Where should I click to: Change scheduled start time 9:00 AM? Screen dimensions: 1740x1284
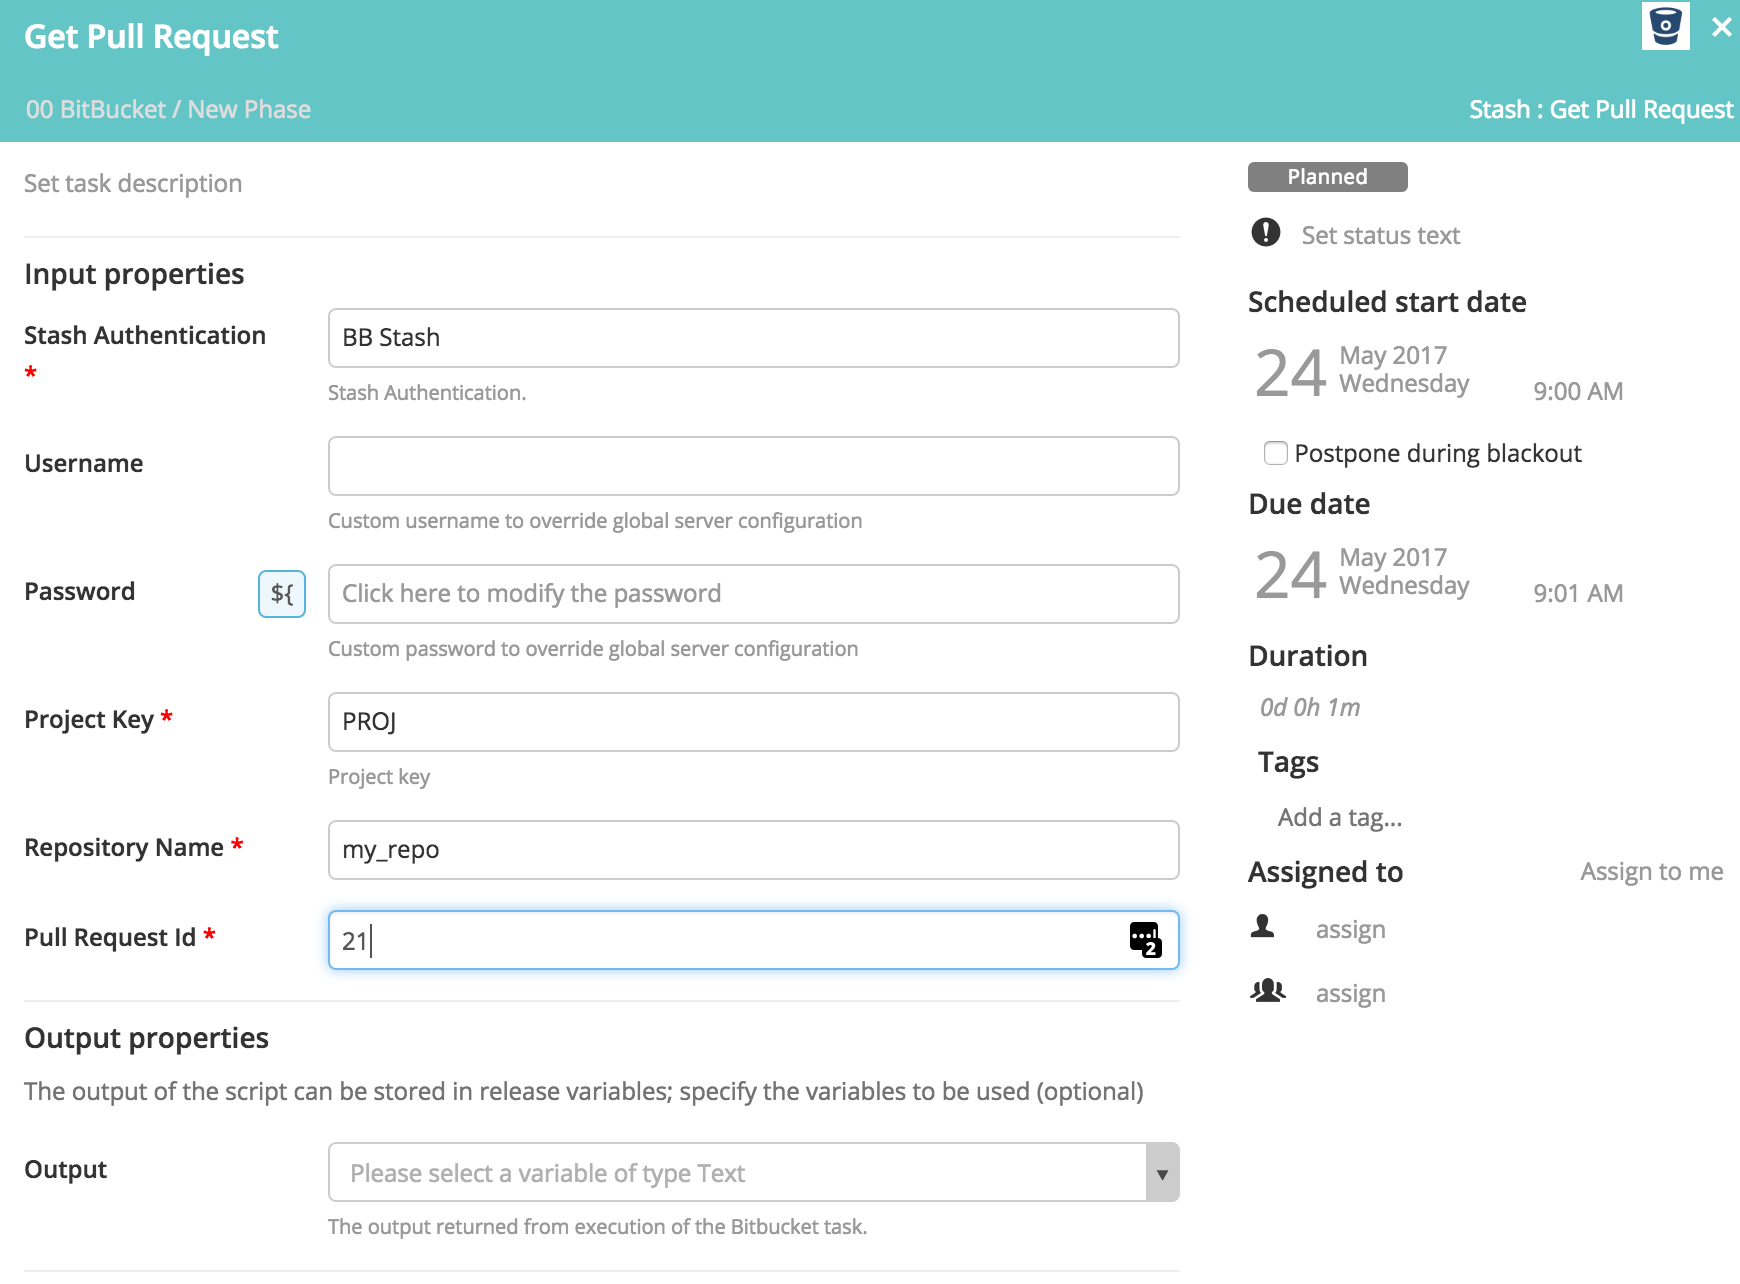tap(1578, 391)
